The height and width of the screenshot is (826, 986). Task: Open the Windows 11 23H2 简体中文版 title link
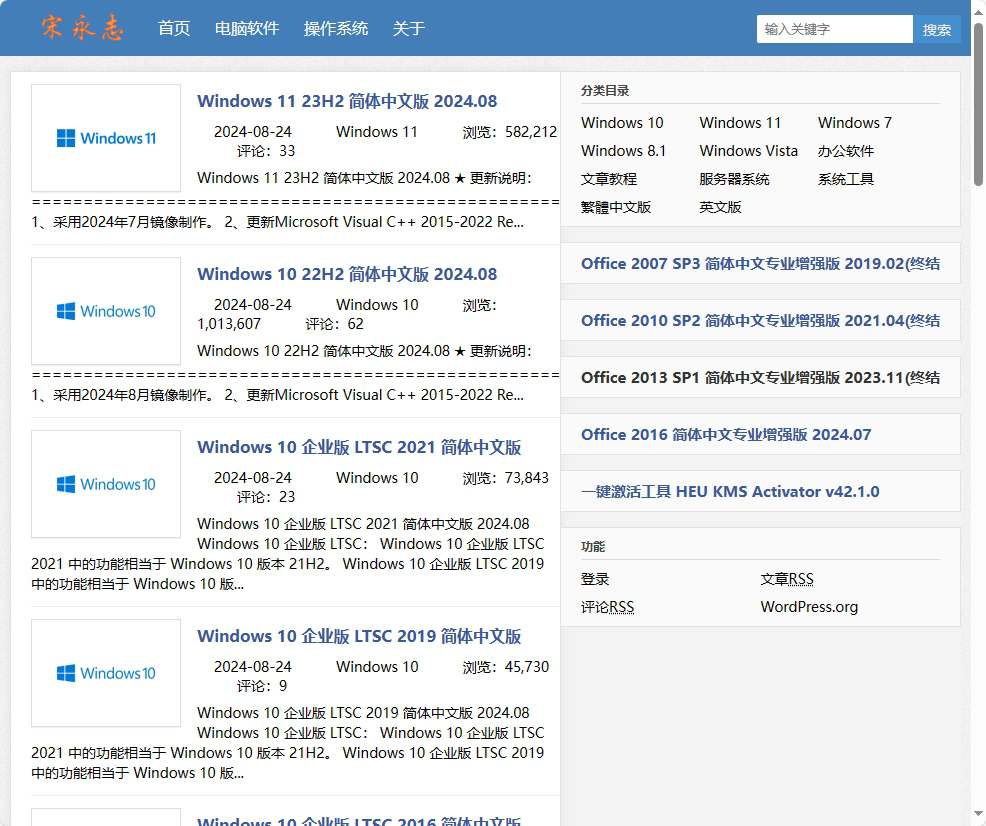pyautogui.click(x=347, y=101)
